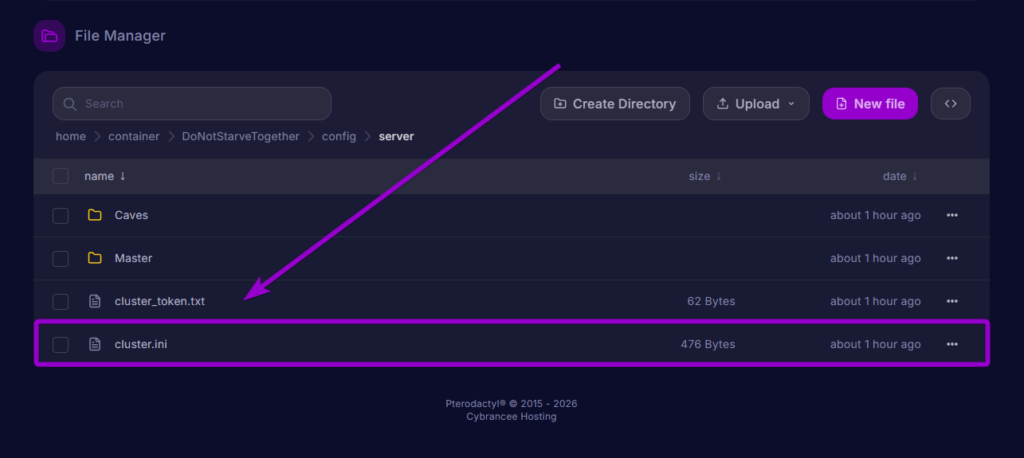
Task: Open config breadcrumb
Action: click(339, 137)
